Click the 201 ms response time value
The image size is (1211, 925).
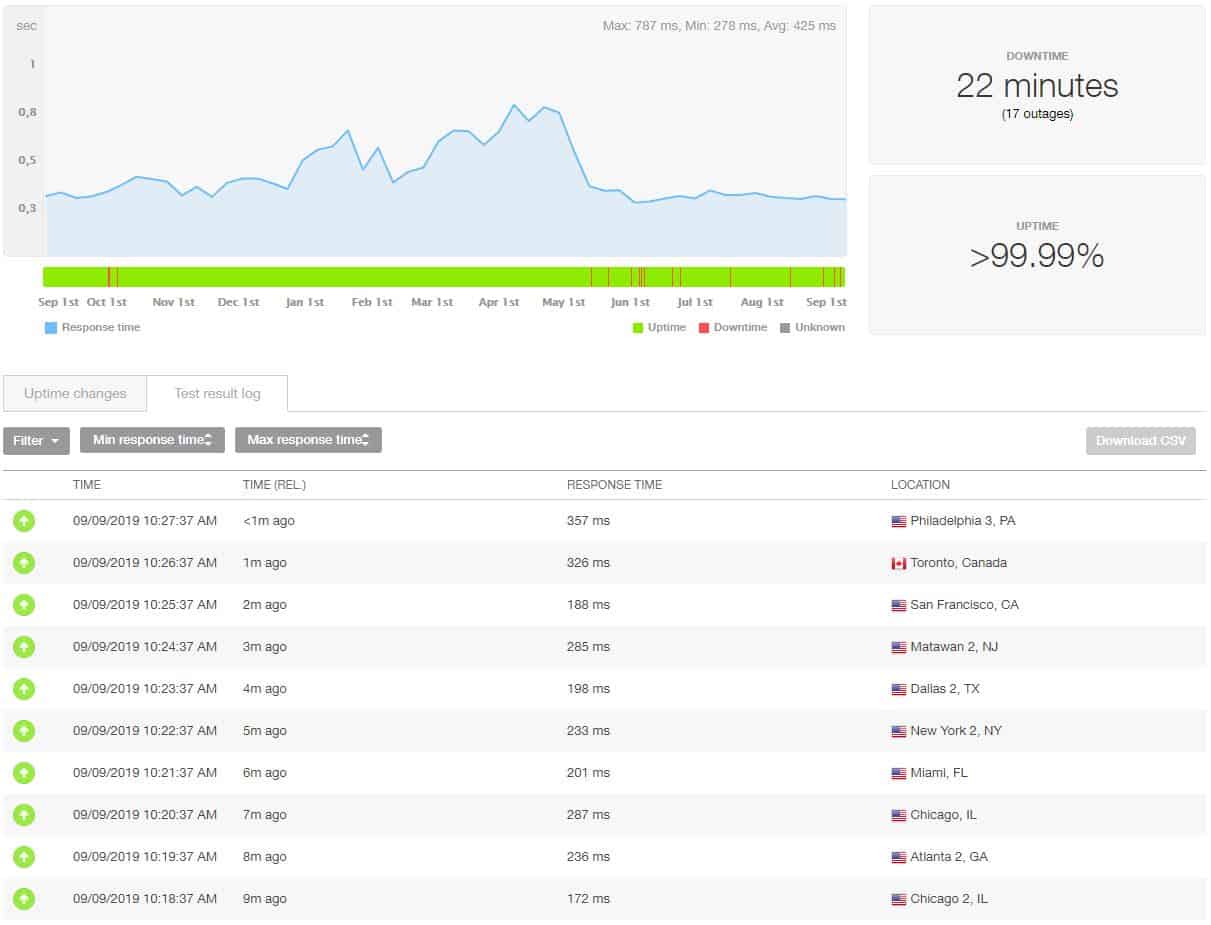coord(588,773)
